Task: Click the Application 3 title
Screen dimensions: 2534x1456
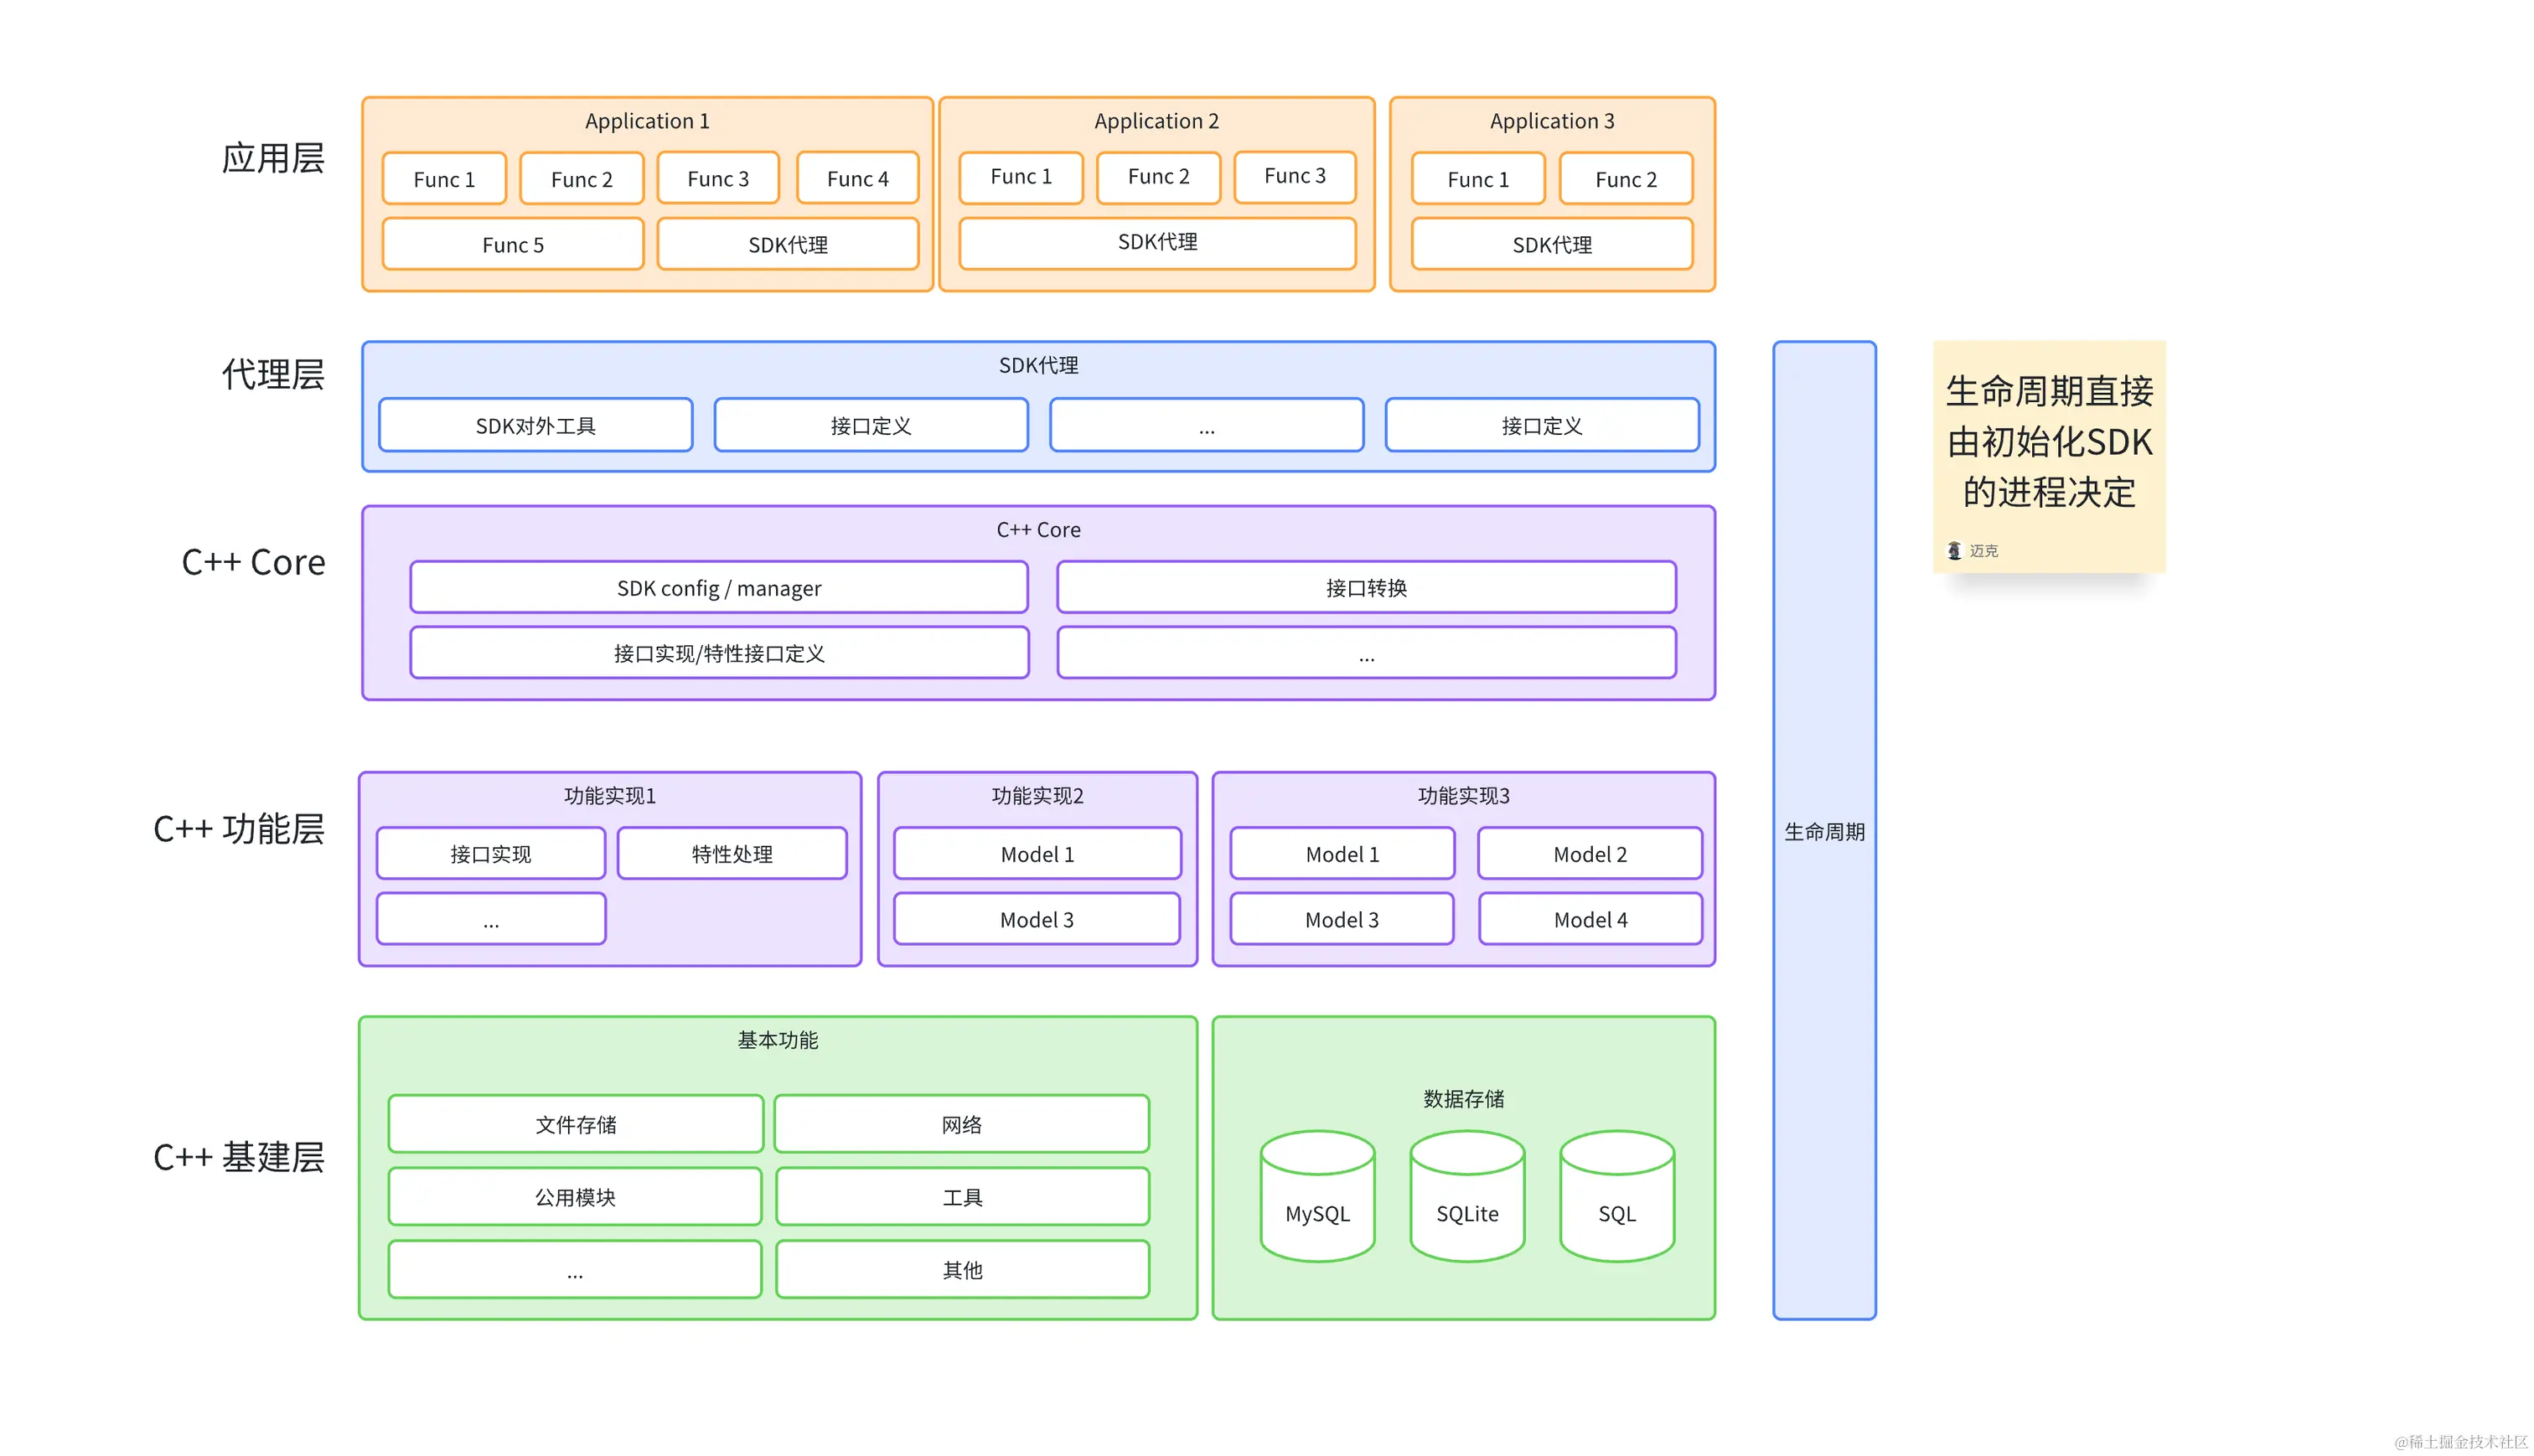Action: (1552, 121)
